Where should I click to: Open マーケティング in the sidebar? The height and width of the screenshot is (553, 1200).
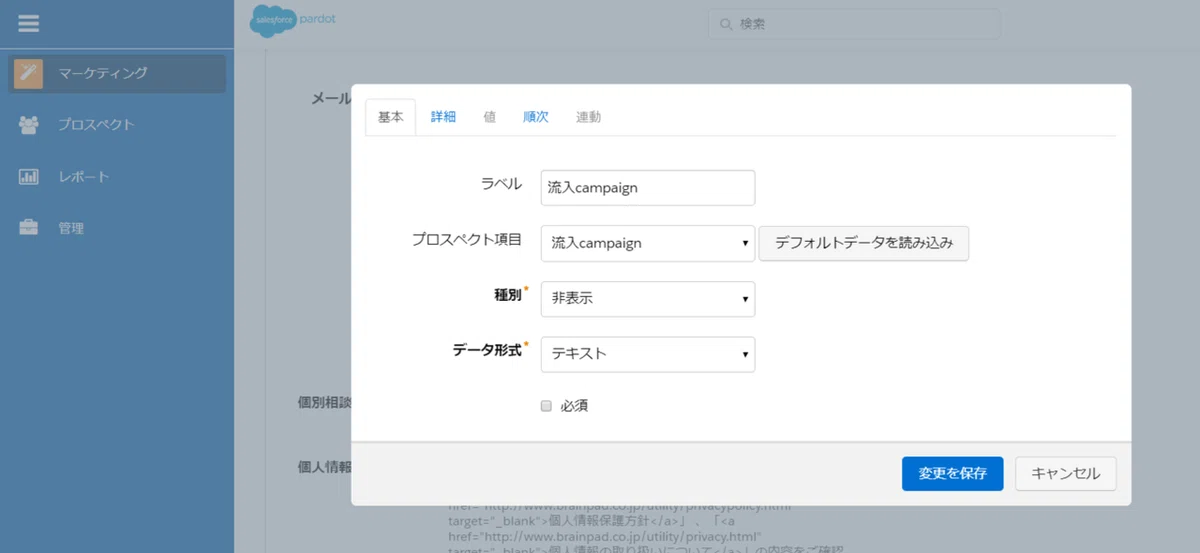118,73
